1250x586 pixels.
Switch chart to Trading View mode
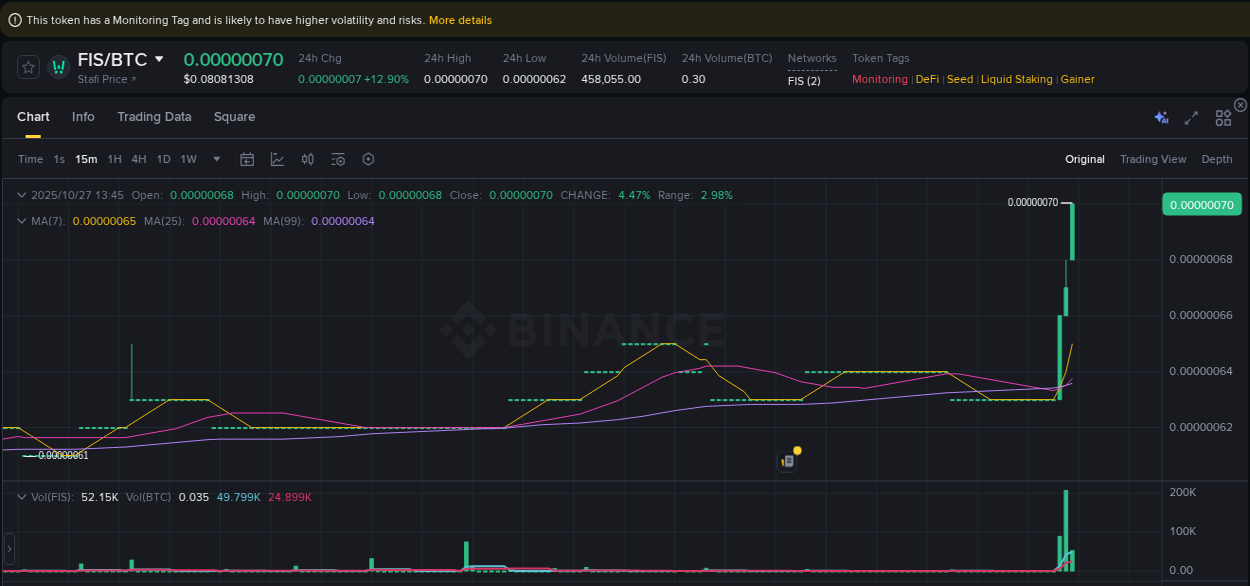[x=1153, y=159]
